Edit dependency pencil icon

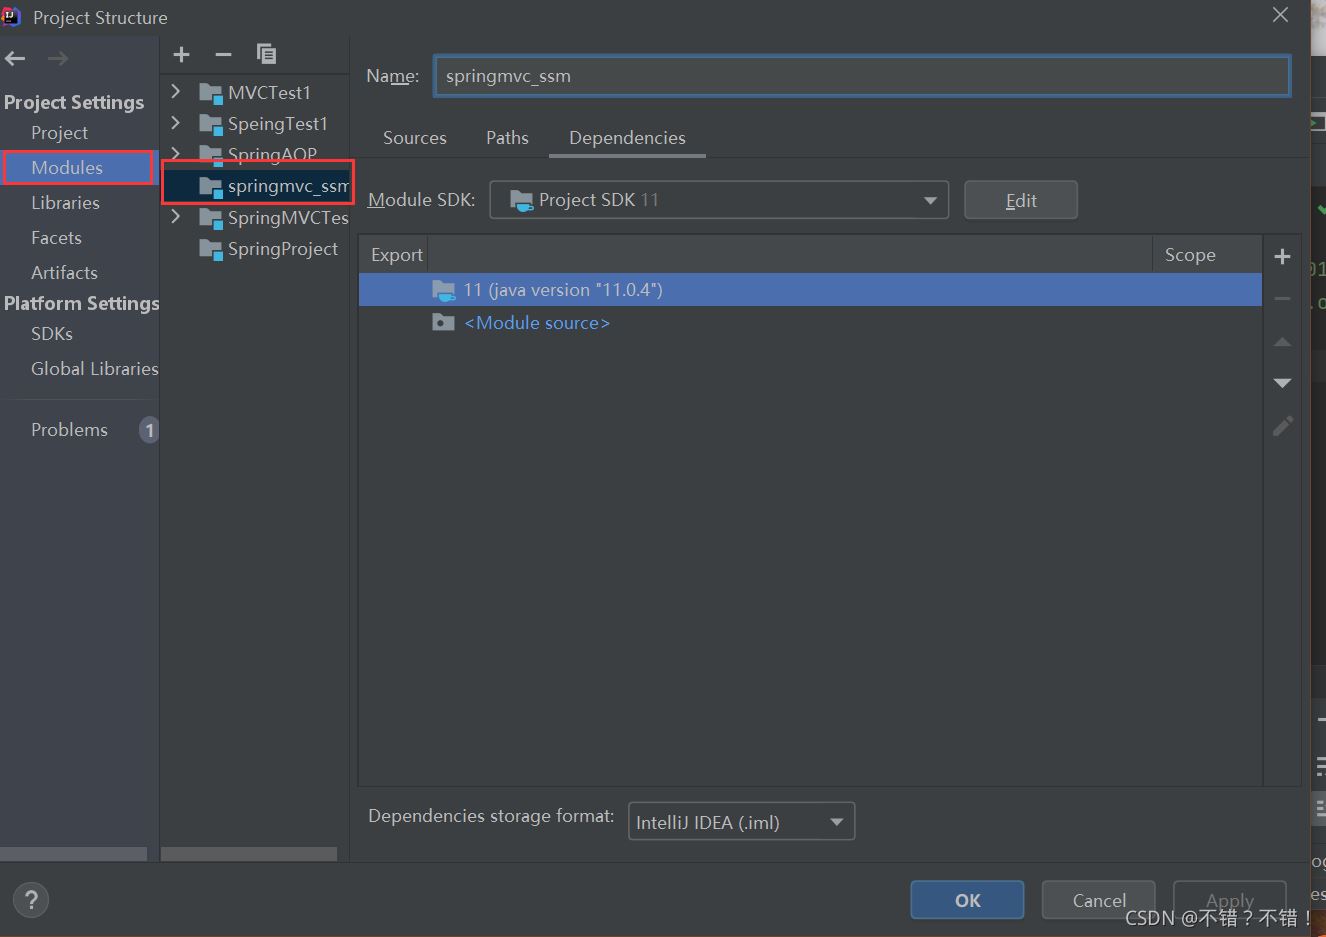click(1283, 426)
